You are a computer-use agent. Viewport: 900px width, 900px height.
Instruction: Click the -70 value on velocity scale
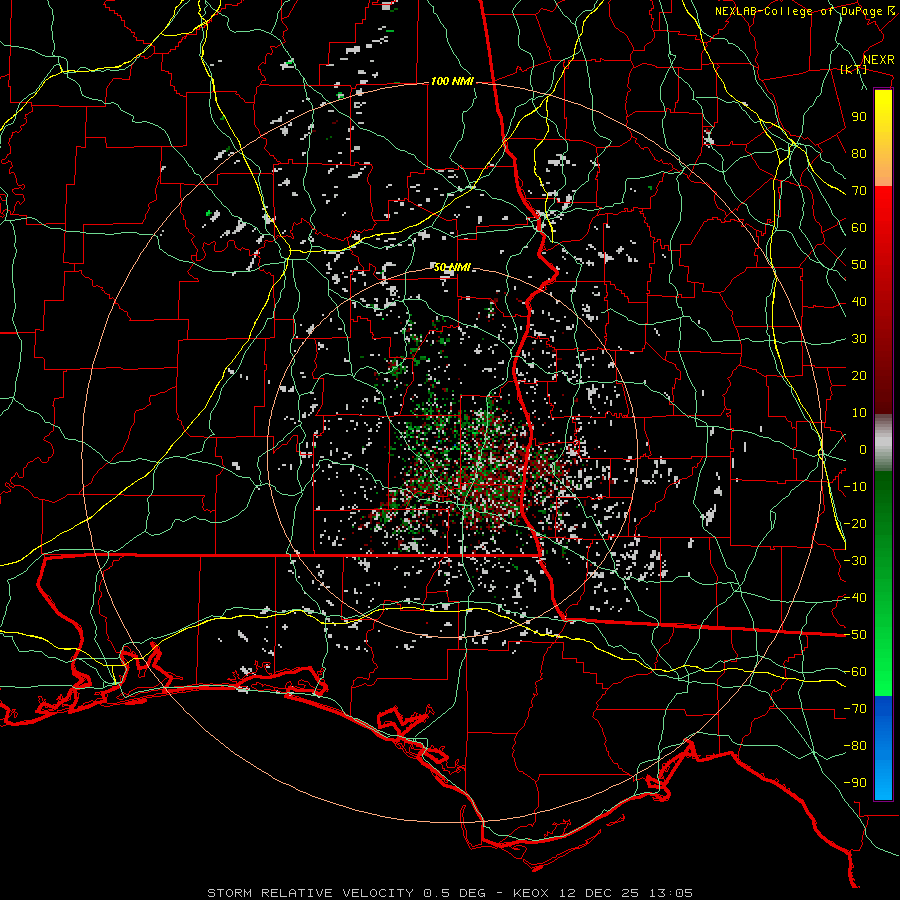(855, 709)
